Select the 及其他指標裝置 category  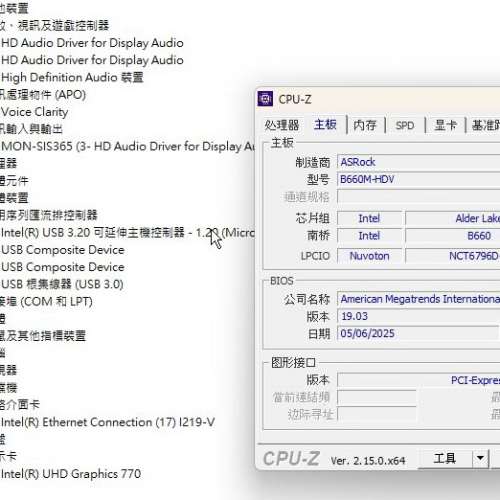[43, 336]
